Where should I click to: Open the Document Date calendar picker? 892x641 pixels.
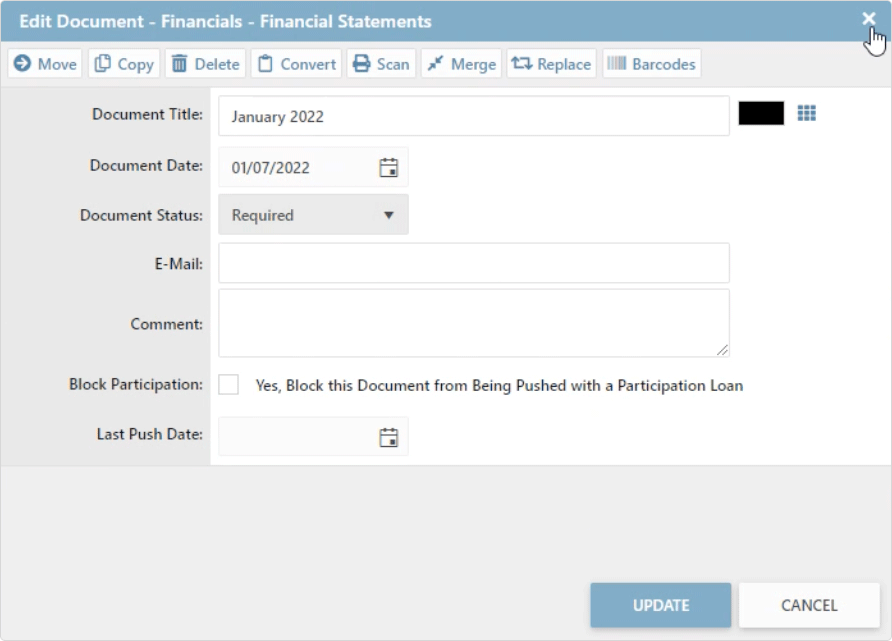pyautogui.click(x=389, y=168)
